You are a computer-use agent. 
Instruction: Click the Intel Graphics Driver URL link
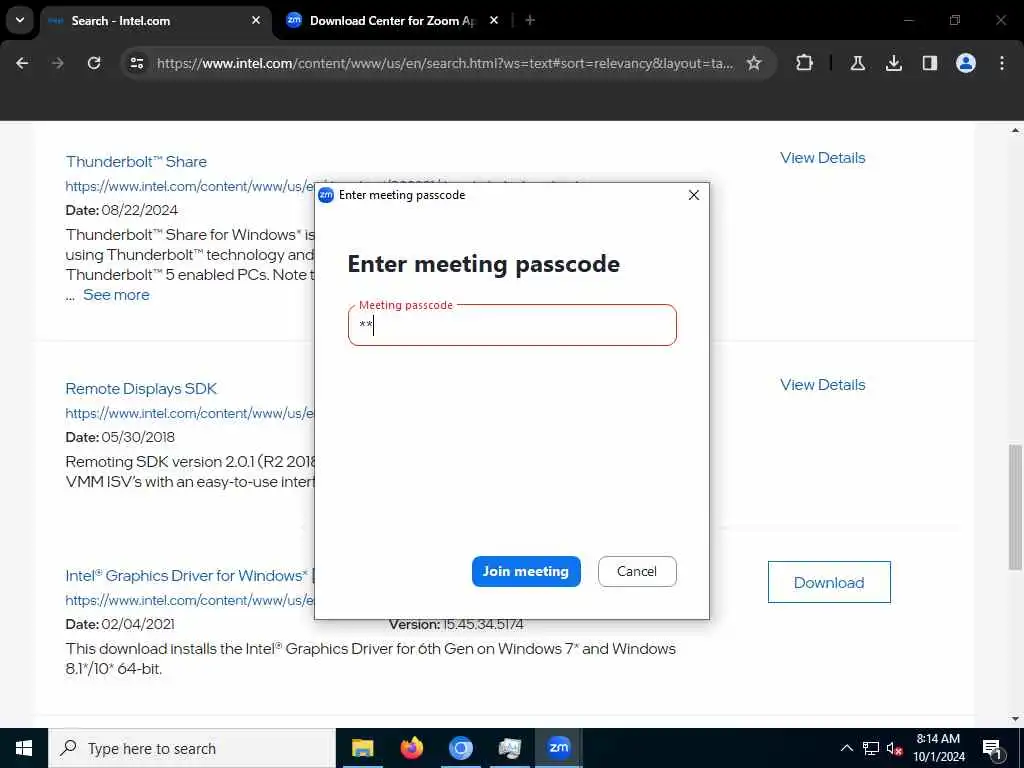tap(189, 600)
